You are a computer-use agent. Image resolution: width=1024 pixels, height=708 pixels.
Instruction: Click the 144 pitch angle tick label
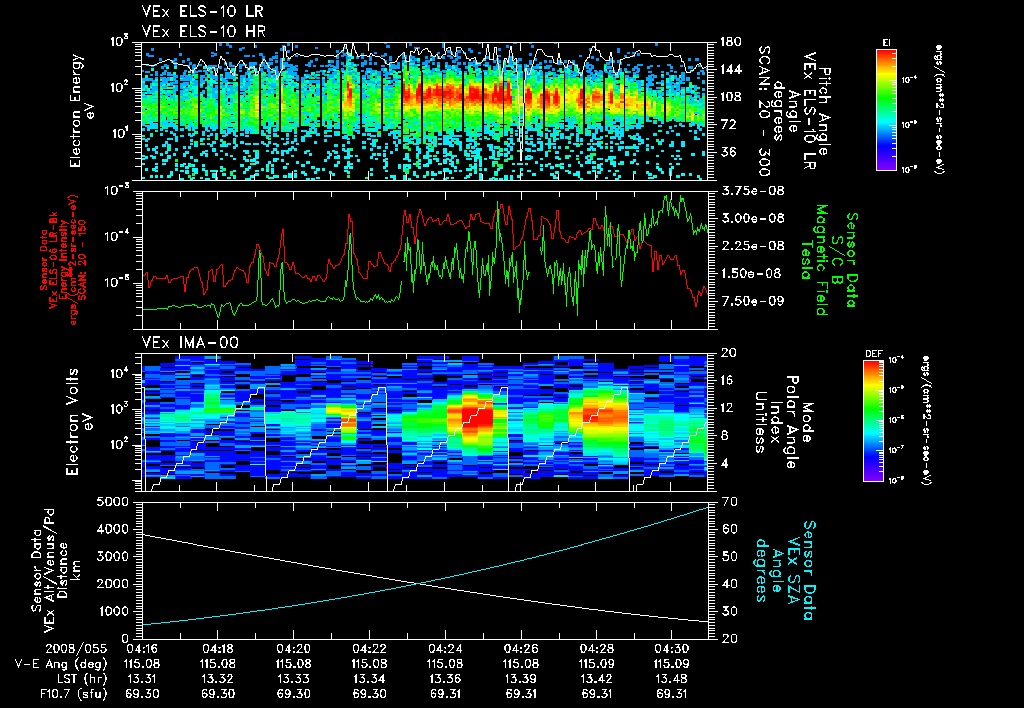(x=730, y=69)
